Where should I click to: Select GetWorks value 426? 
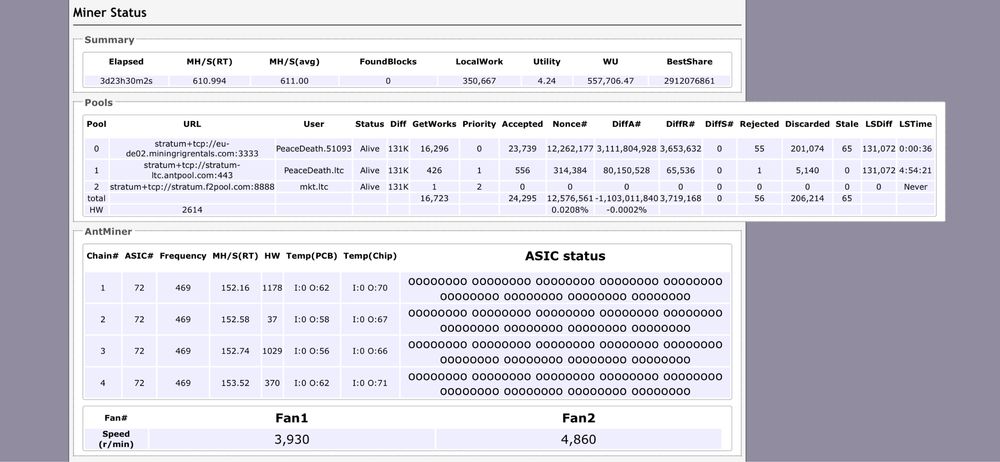tap(434, 170)
